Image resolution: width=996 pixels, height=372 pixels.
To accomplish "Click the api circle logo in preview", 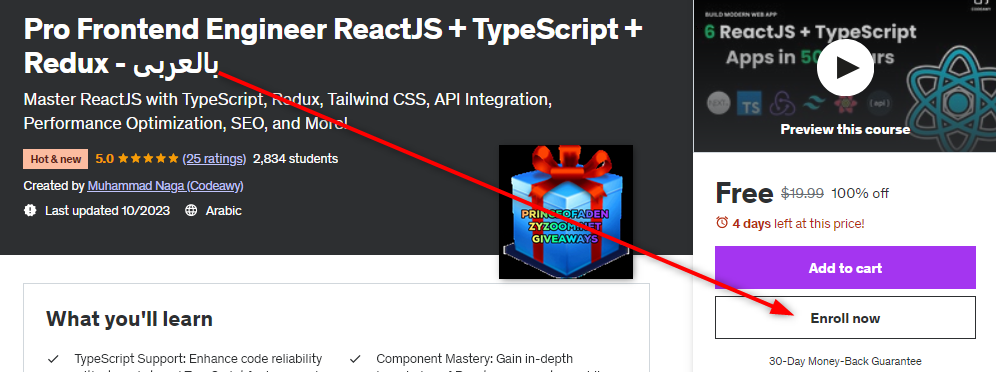I will (879, 103).
